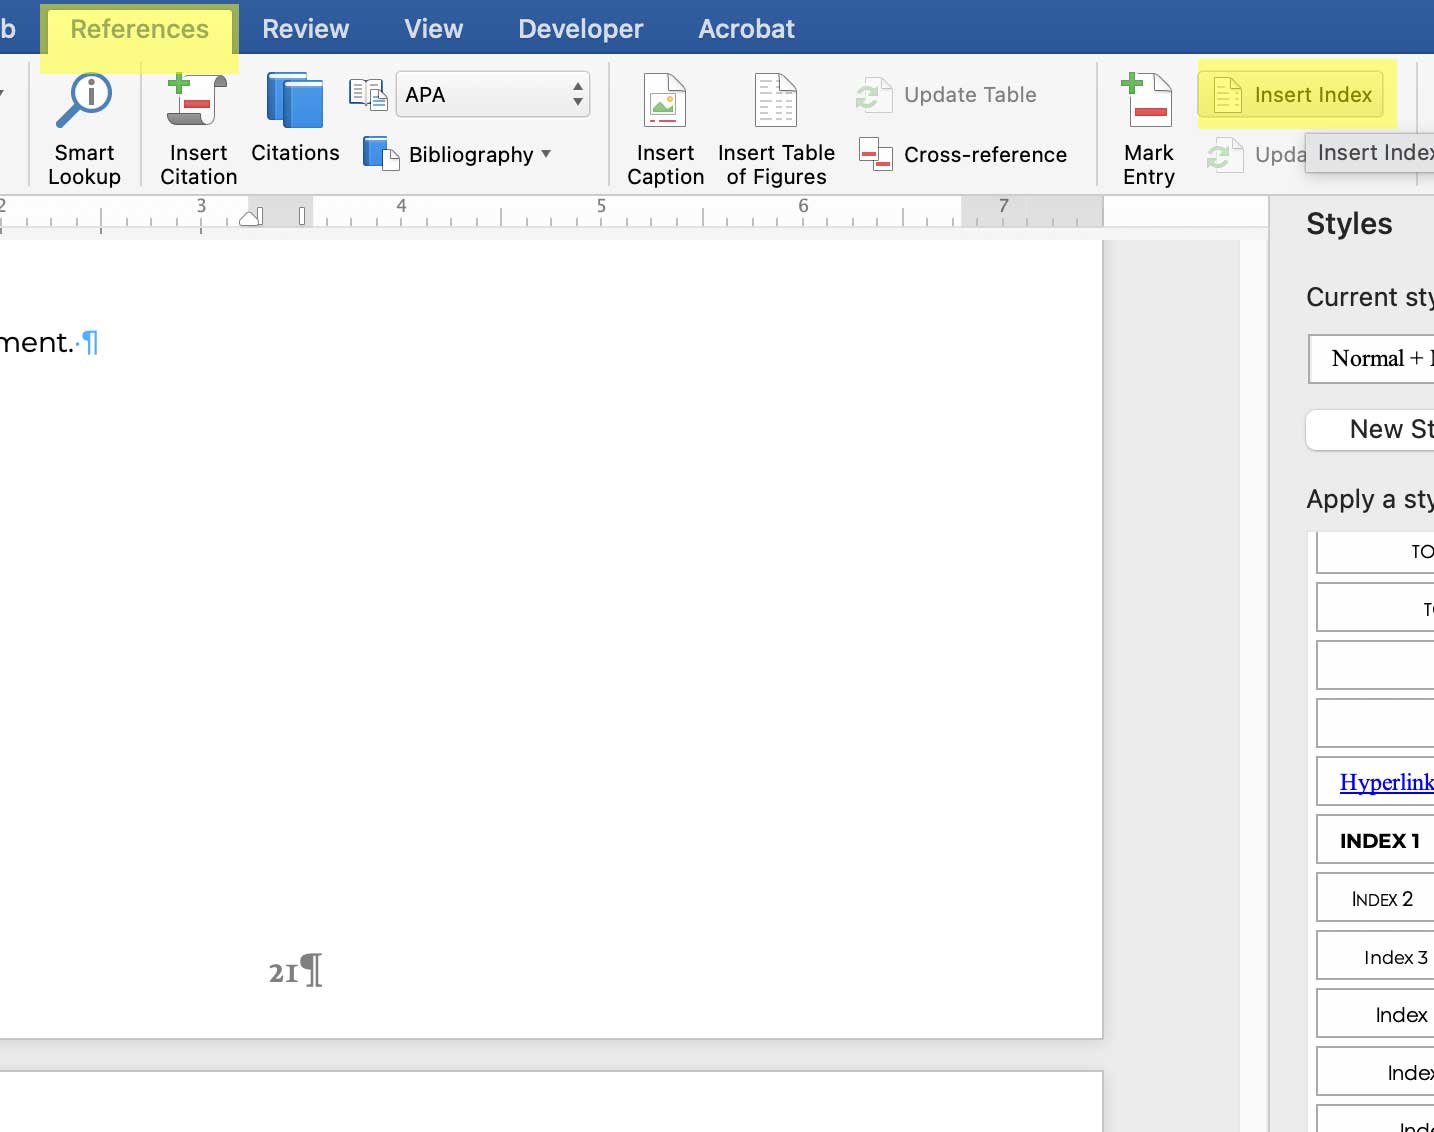1434x1132 pixels.
Task: Click Insert Caption icon
Action: (665, 127)
